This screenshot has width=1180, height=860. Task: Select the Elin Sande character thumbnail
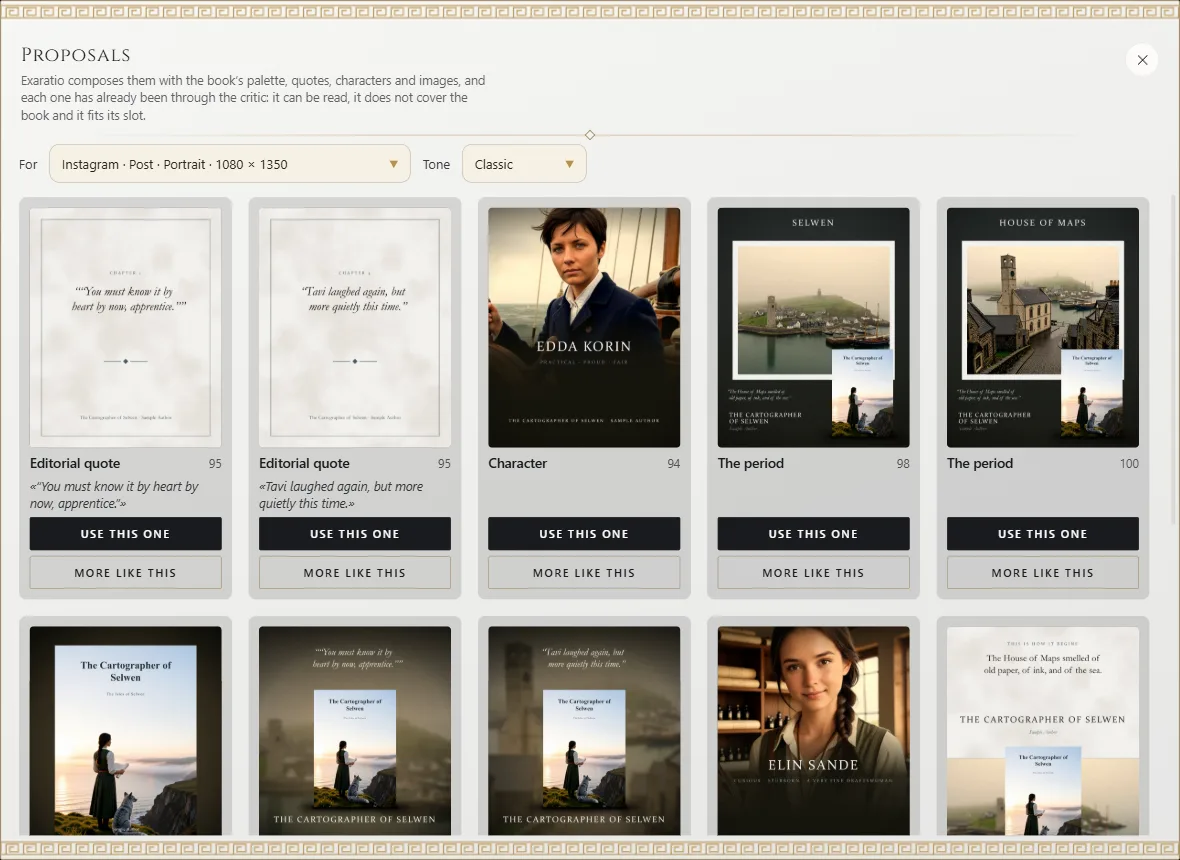point(814,731)
